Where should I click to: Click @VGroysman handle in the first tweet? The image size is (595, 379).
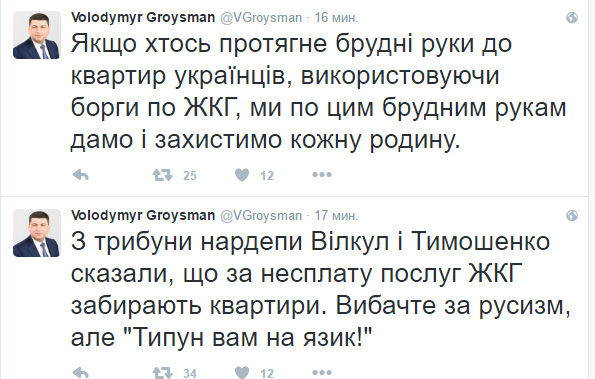pos(261,18)
